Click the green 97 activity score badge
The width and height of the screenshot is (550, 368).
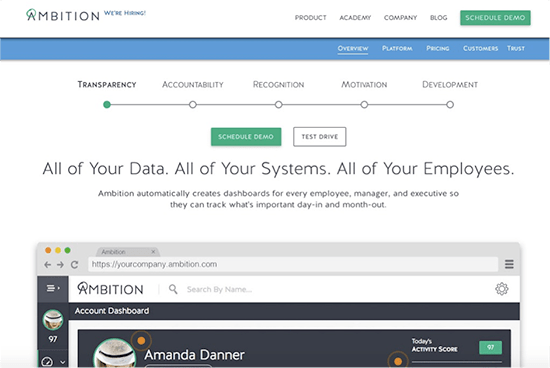coord(490,347)
